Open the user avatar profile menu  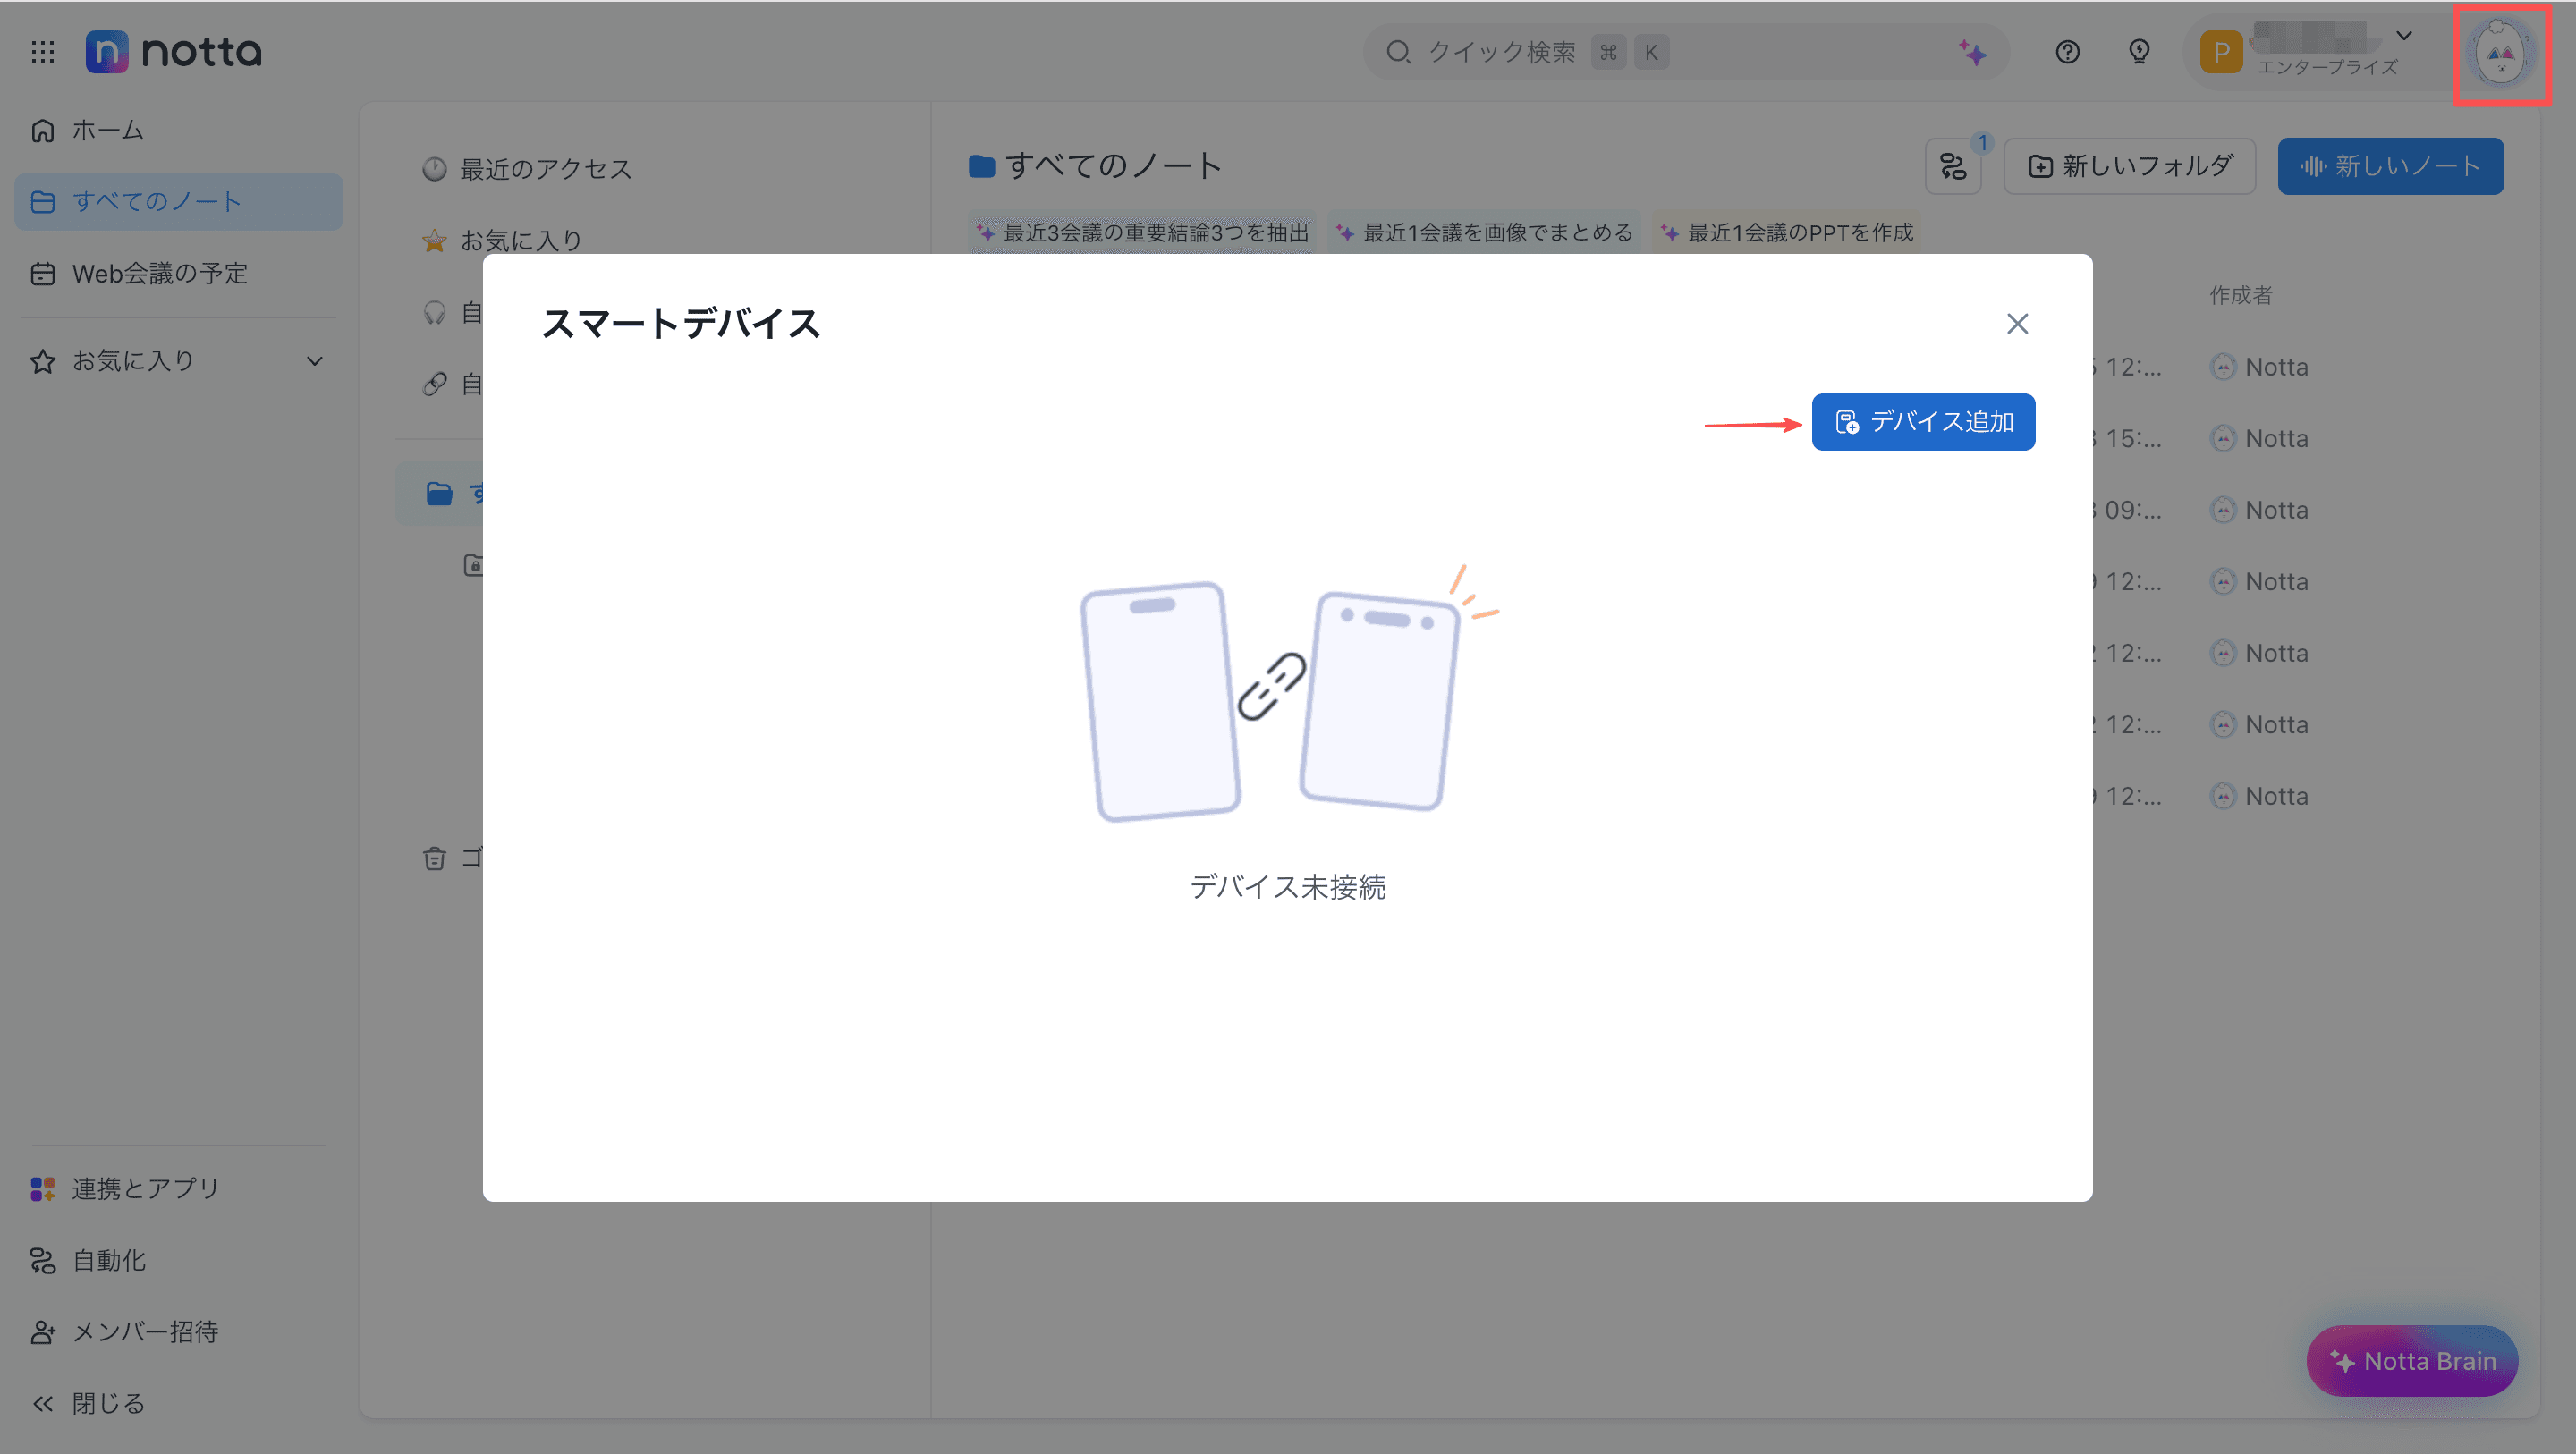(2500, 54)
